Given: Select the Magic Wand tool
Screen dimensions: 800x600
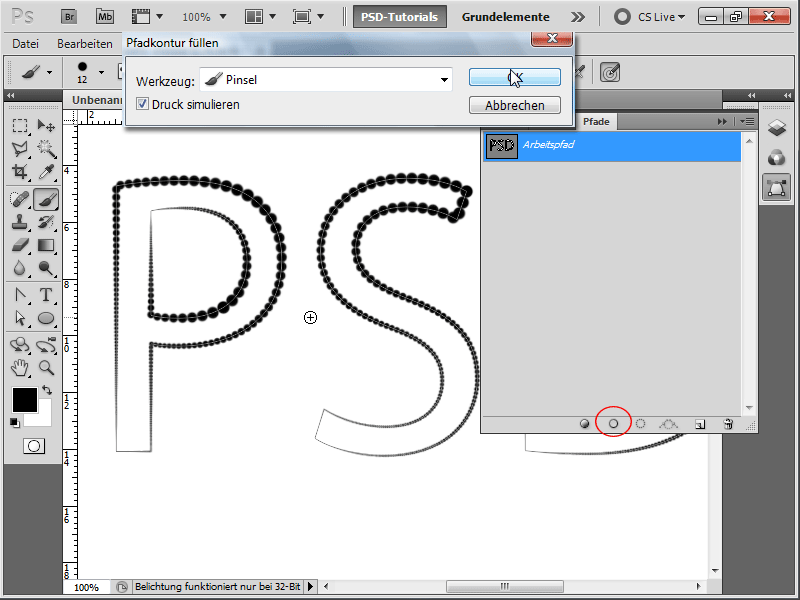Looking at the screenshot, I should [46, 148].
